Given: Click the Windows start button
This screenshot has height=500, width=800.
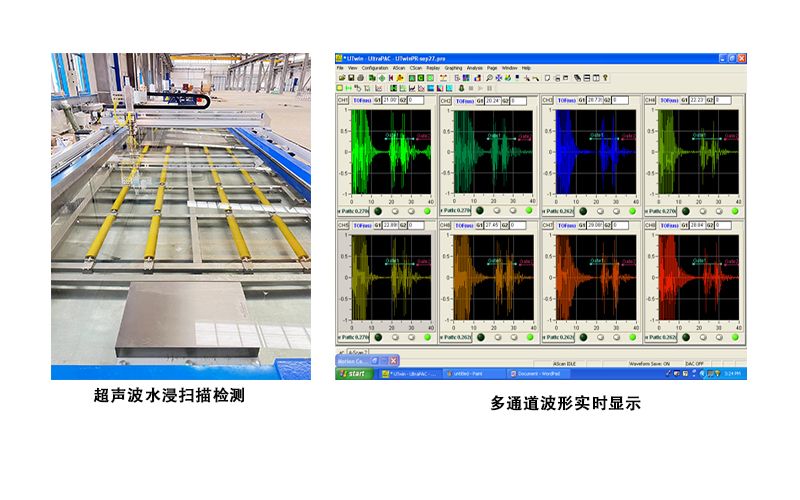Looking at the screenshot, I should click(x=354, y=373).
